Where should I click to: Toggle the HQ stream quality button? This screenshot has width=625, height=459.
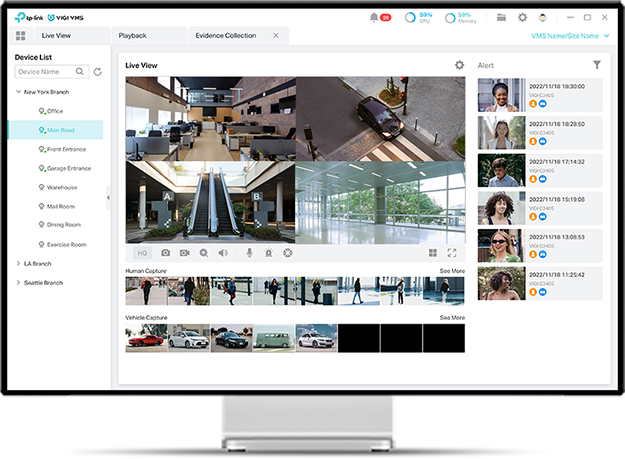[x=142, y=253]
